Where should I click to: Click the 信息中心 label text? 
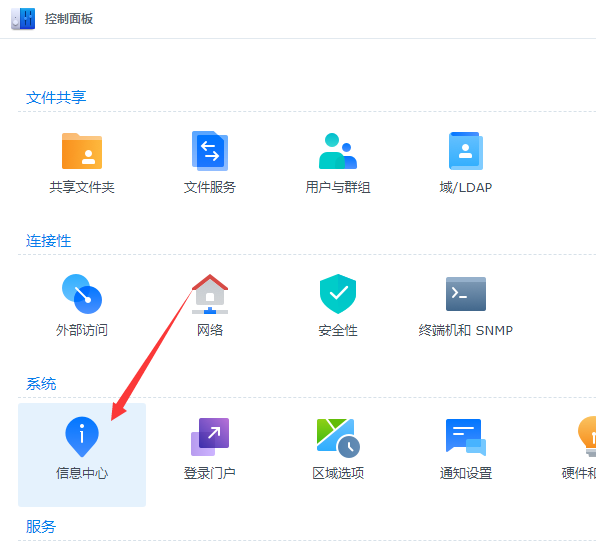click(x=82, y=473)
